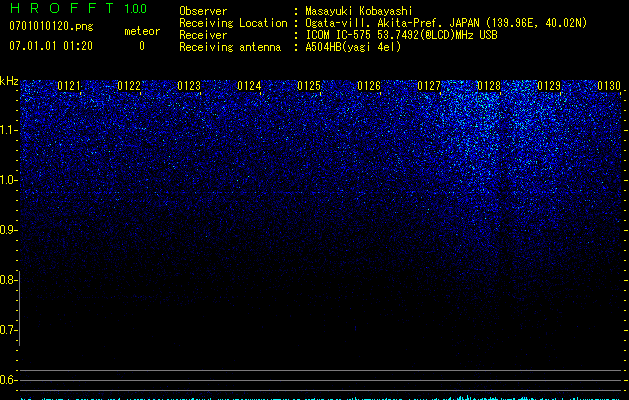Click time marker 0126
Image resolution: width=629 pixels, height=400 pixels.
(x=369, y=85)
